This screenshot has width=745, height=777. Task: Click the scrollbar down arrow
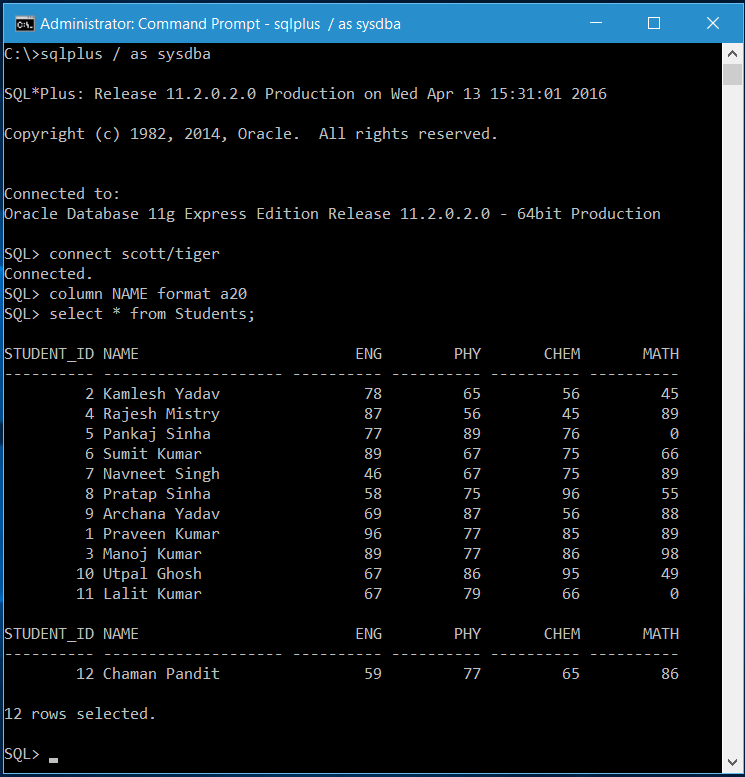[732, 762]
